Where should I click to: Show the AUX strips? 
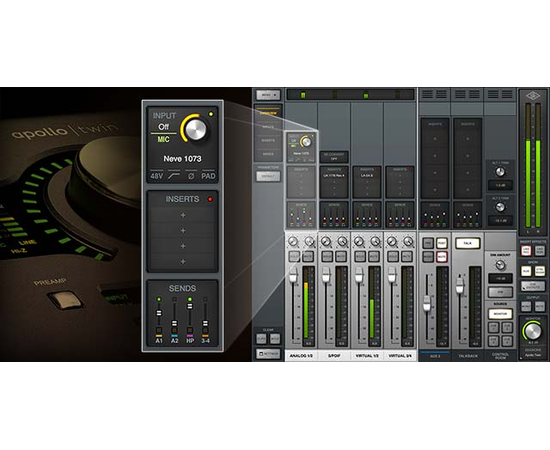(526, 271)
